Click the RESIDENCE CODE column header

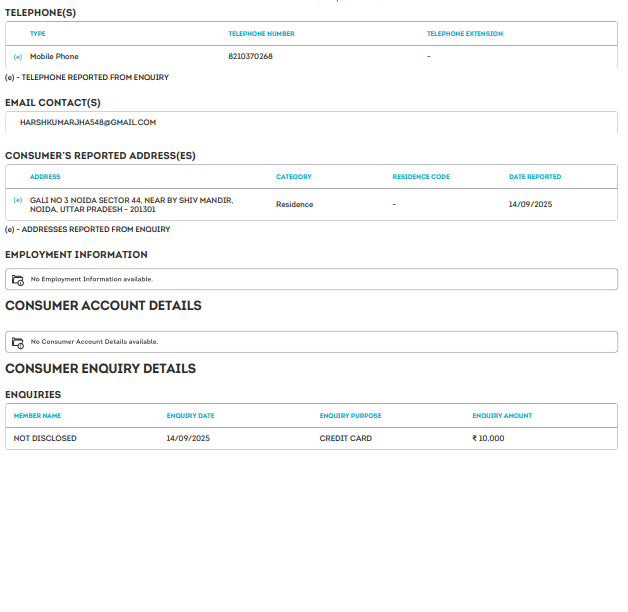point(421,177)
